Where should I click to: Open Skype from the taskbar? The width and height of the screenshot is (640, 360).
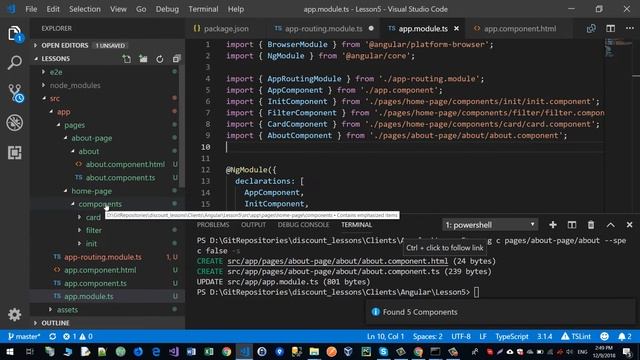(383, 351)
